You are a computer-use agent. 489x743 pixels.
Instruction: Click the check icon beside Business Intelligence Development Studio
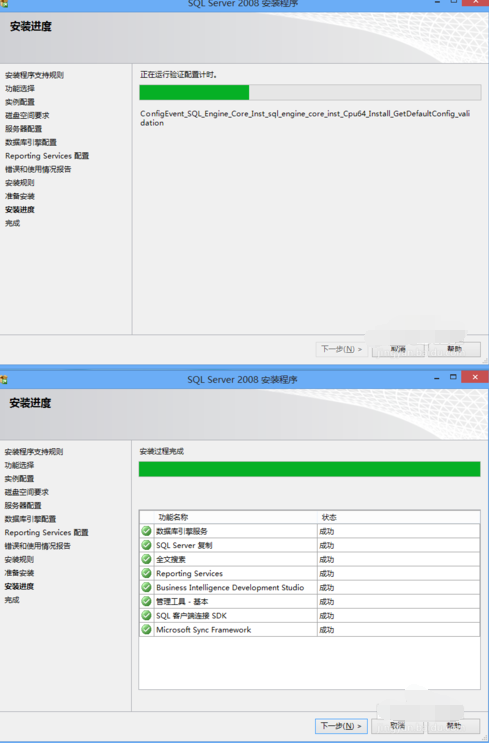146,587
